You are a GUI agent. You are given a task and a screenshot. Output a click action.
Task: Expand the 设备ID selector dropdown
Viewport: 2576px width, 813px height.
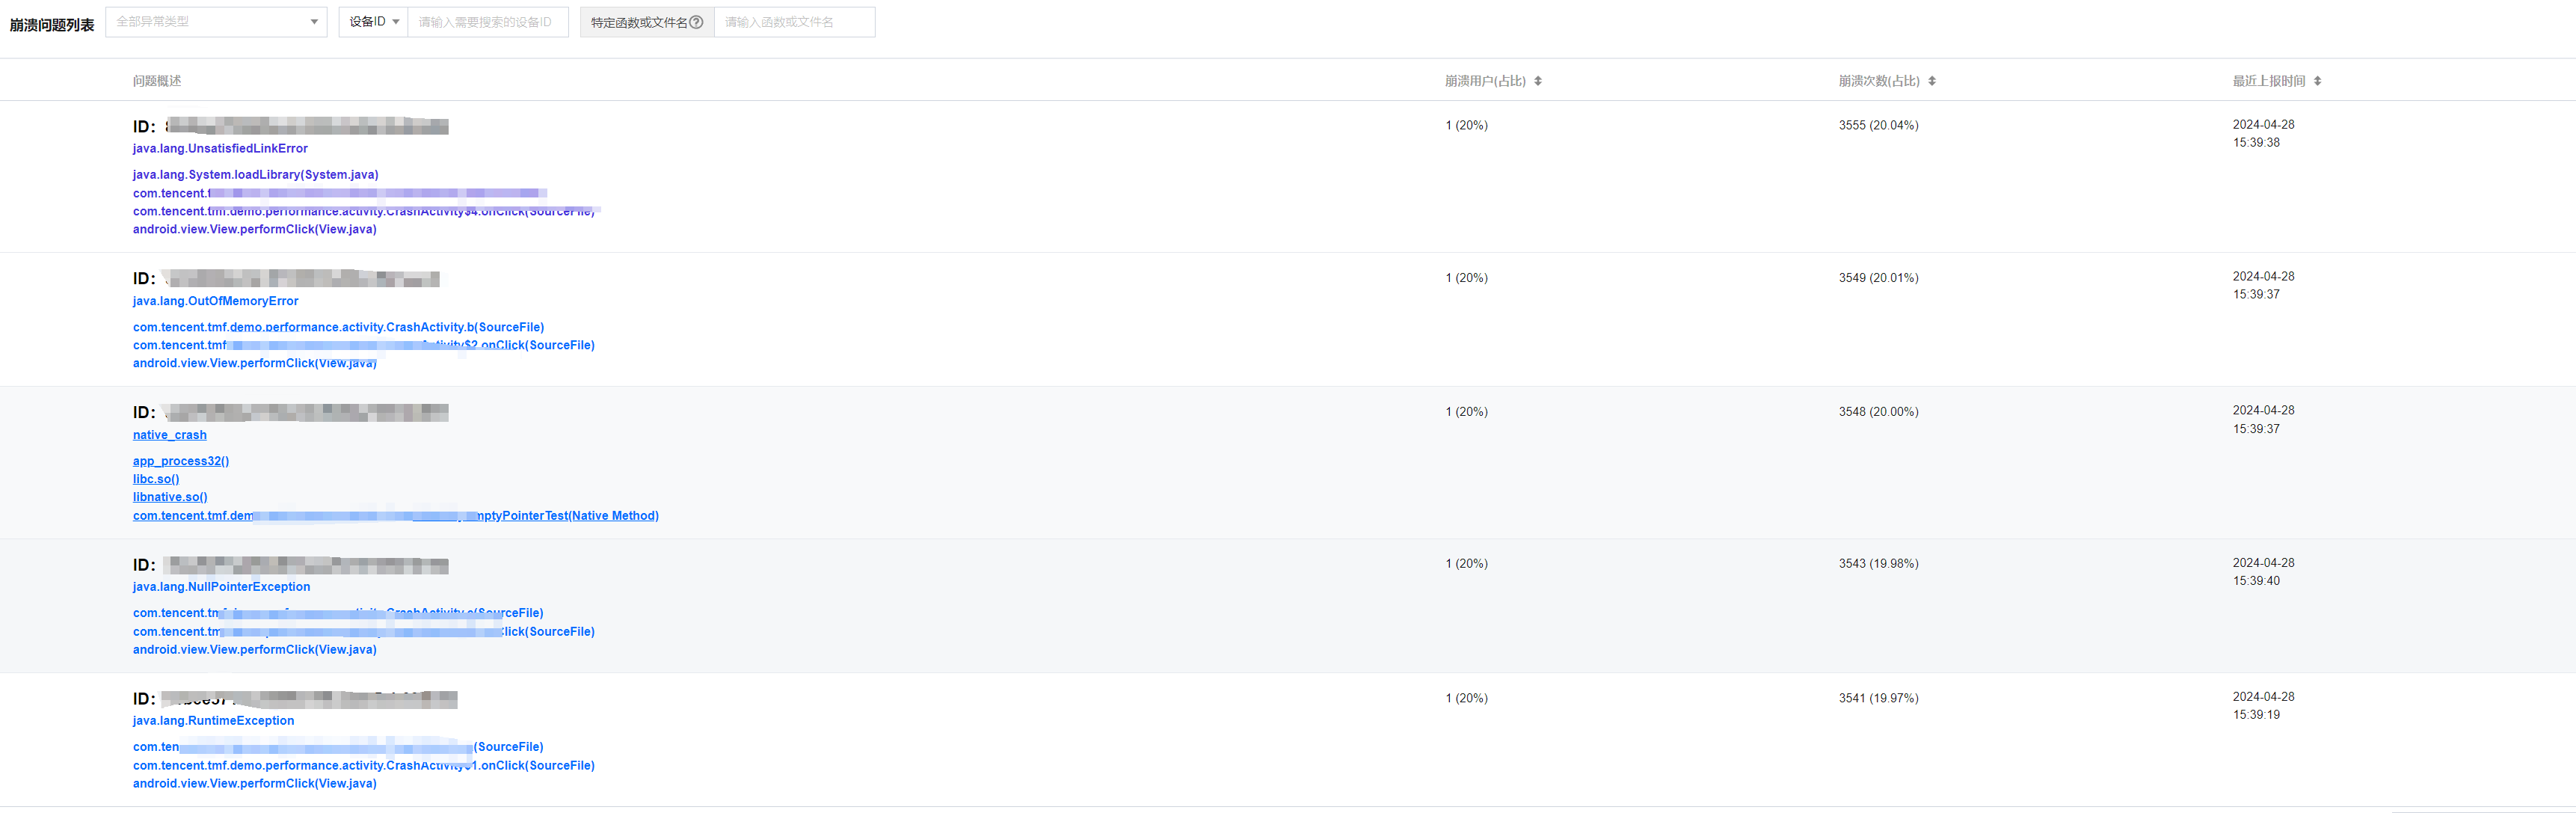point(374,22)
